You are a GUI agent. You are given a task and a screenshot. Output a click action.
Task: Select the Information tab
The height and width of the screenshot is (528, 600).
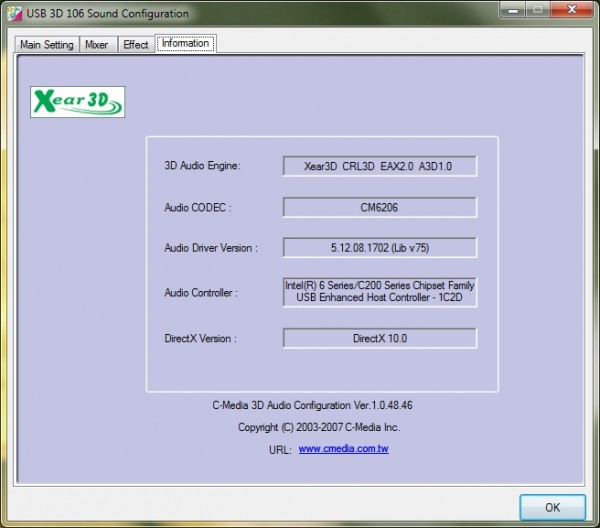point(186,43)
